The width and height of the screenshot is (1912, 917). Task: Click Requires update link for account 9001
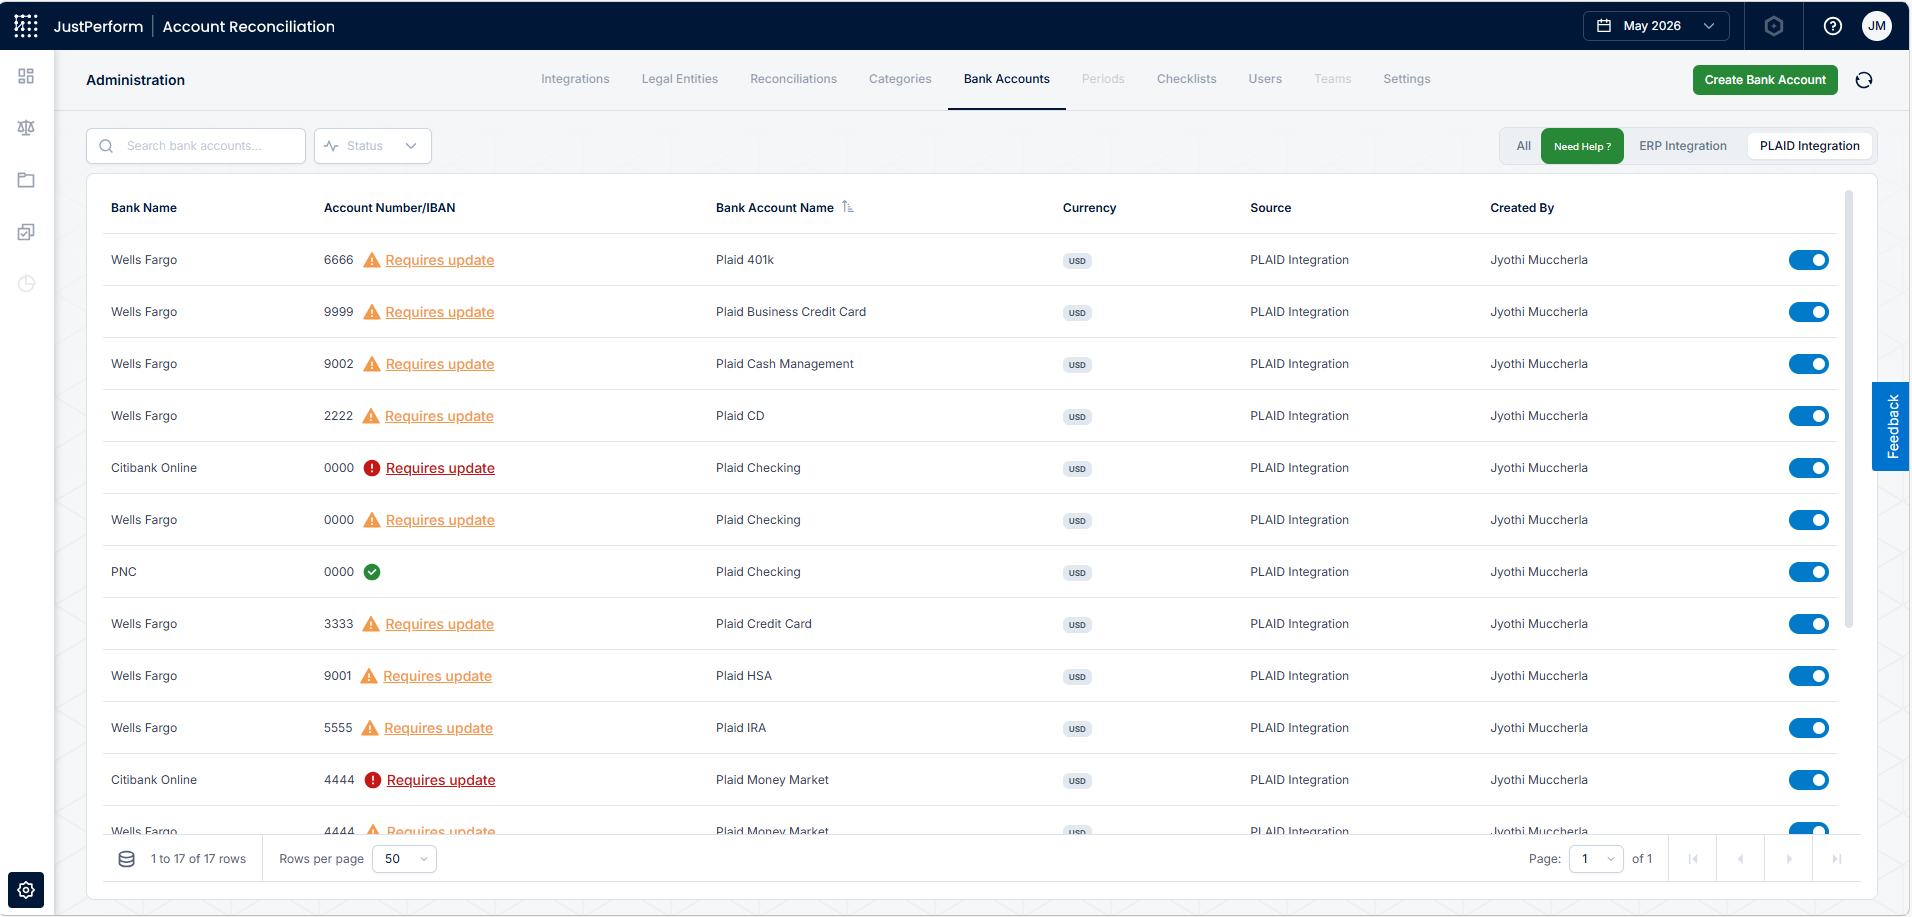click(x=437, y=676)
